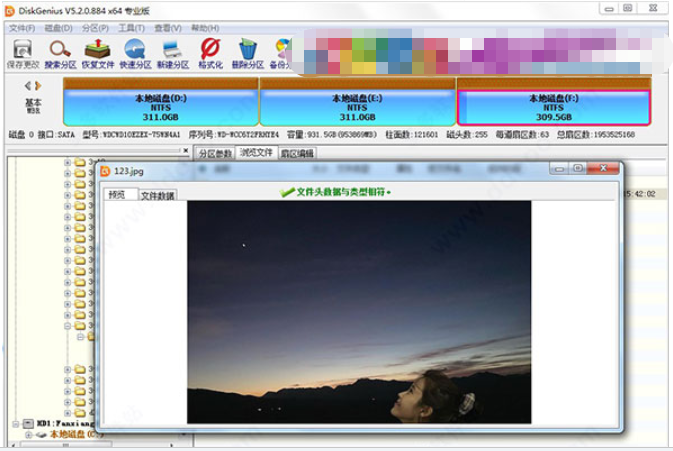Expand the Local Disk node under HD1
673x451 pixels.
pyautogui.click(x=28, y=435)
